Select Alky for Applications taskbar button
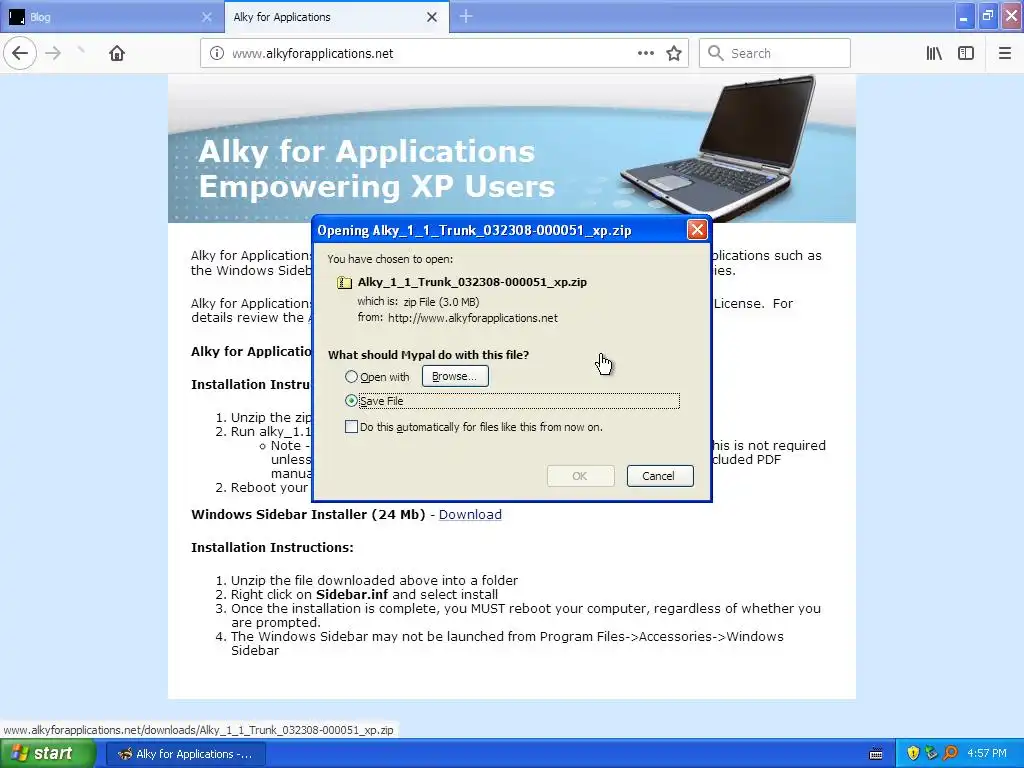Viewport: 1024px width, 768px height. [x=185, y=754]
